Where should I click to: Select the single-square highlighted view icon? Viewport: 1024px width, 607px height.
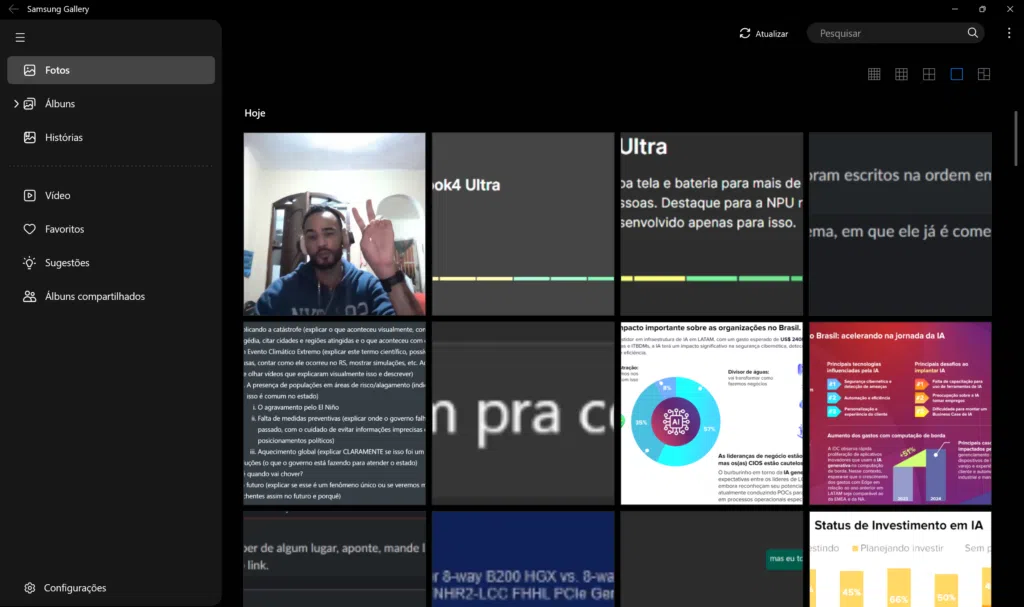click(957, 74)
